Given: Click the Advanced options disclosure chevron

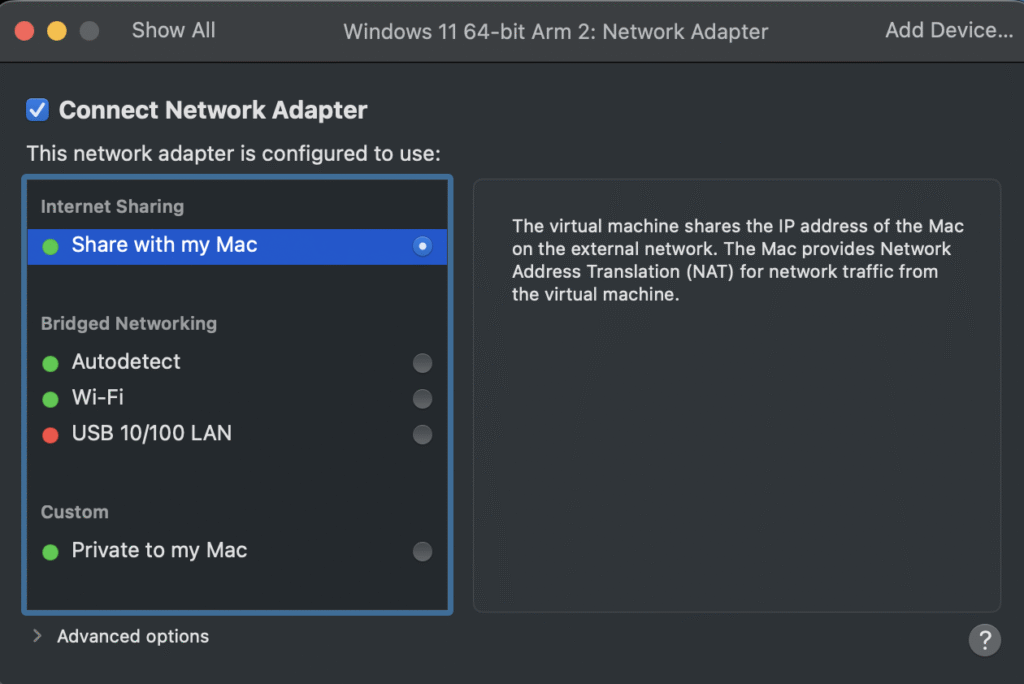Looking at the screenshot, I should pos(37,636).
